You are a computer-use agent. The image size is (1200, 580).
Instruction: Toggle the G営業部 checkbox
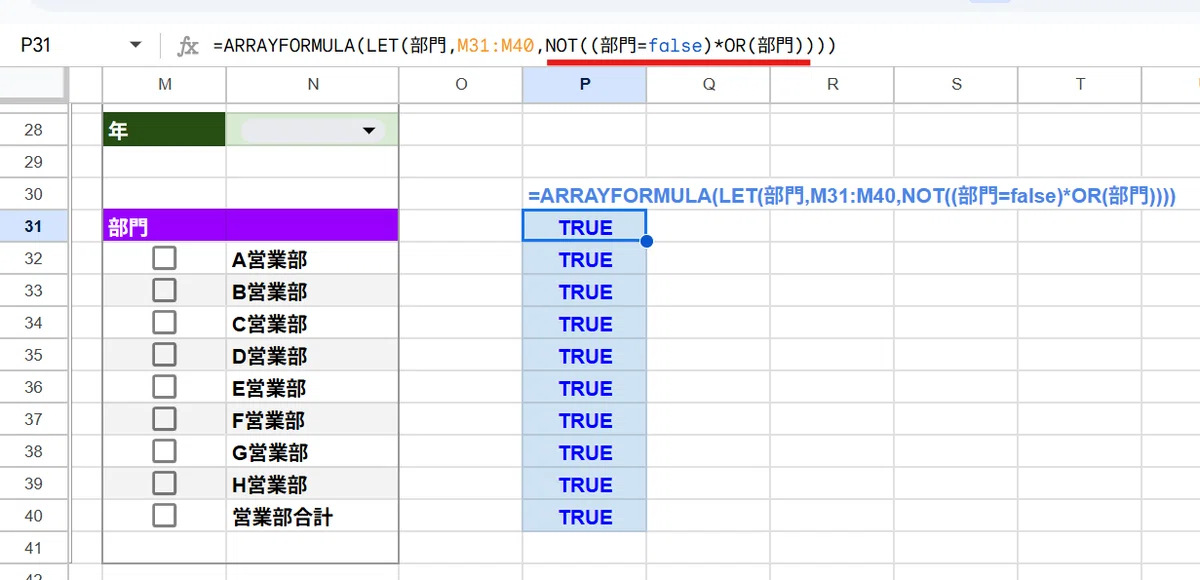point(164,451)
